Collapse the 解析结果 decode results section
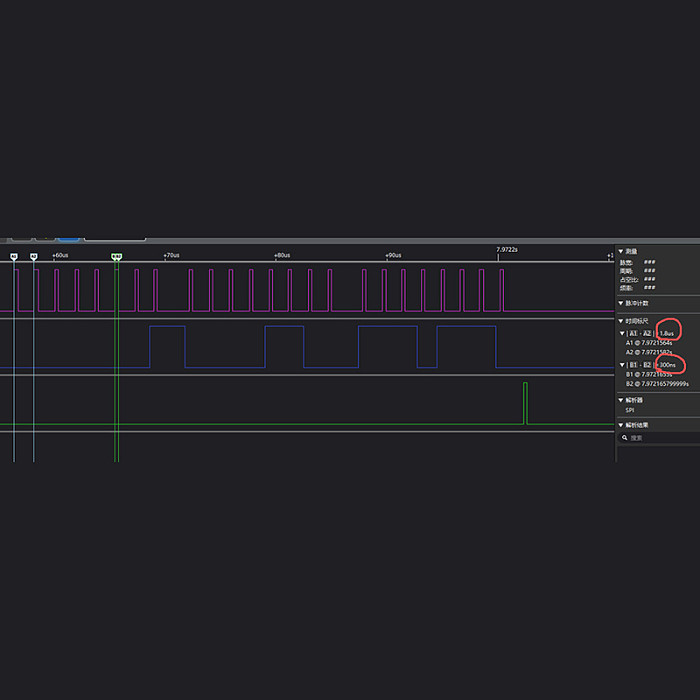 click(x=621, y=425)
